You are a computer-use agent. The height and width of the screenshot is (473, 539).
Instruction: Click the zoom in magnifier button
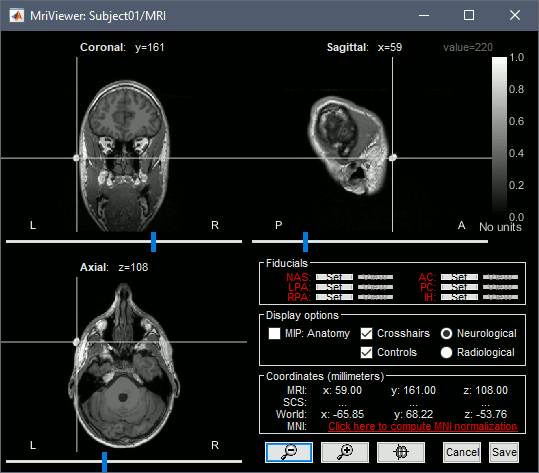[x=345, y=452]
